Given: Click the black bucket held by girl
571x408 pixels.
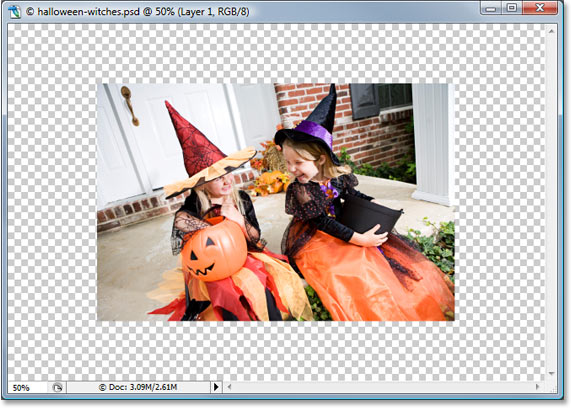Looking at the screenshot, I should (x=371, y=215).
